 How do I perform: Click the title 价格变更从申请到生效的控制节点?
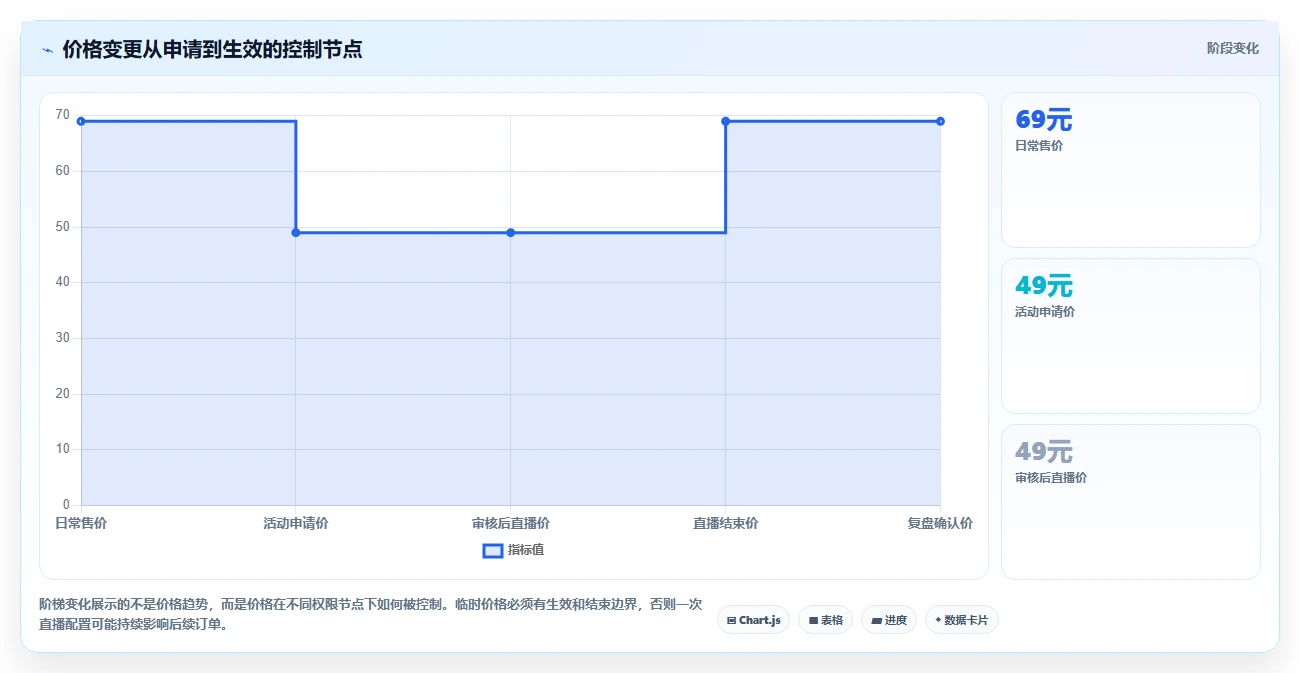212,49
